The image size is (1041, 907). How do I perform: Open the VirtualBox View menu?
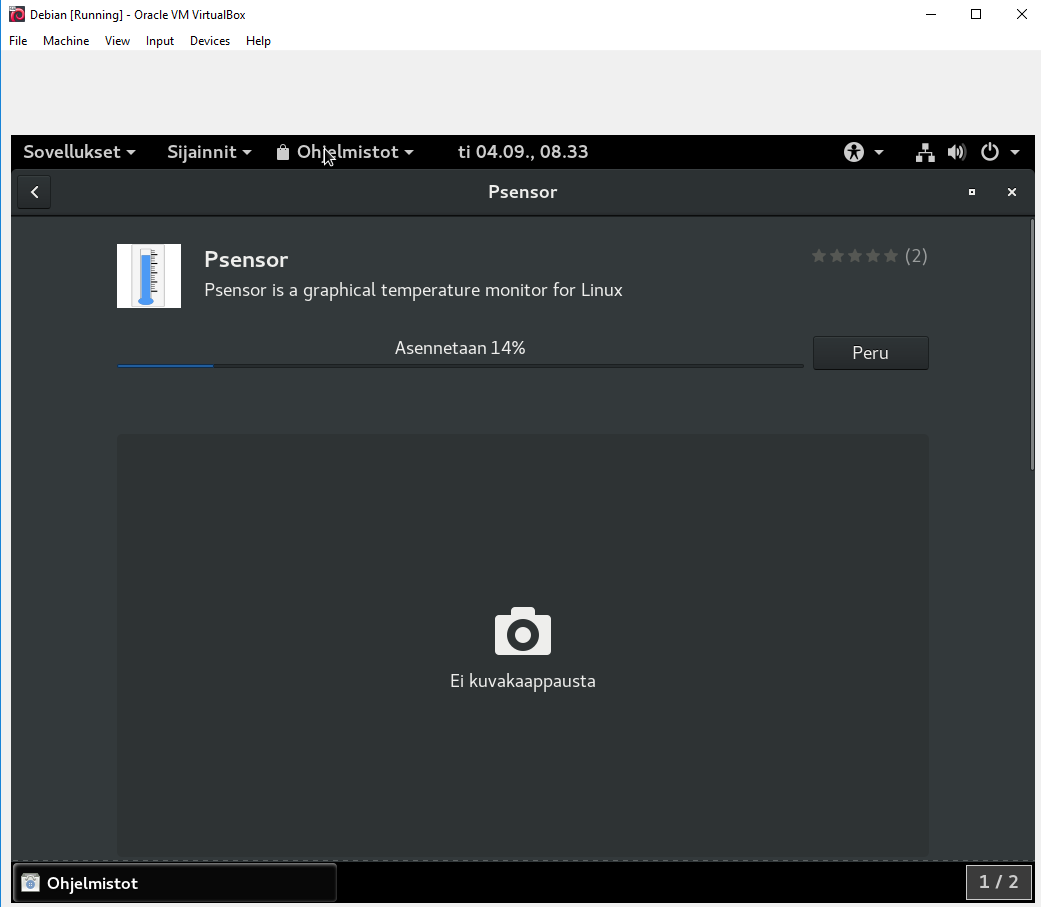[x=117, y=41]
